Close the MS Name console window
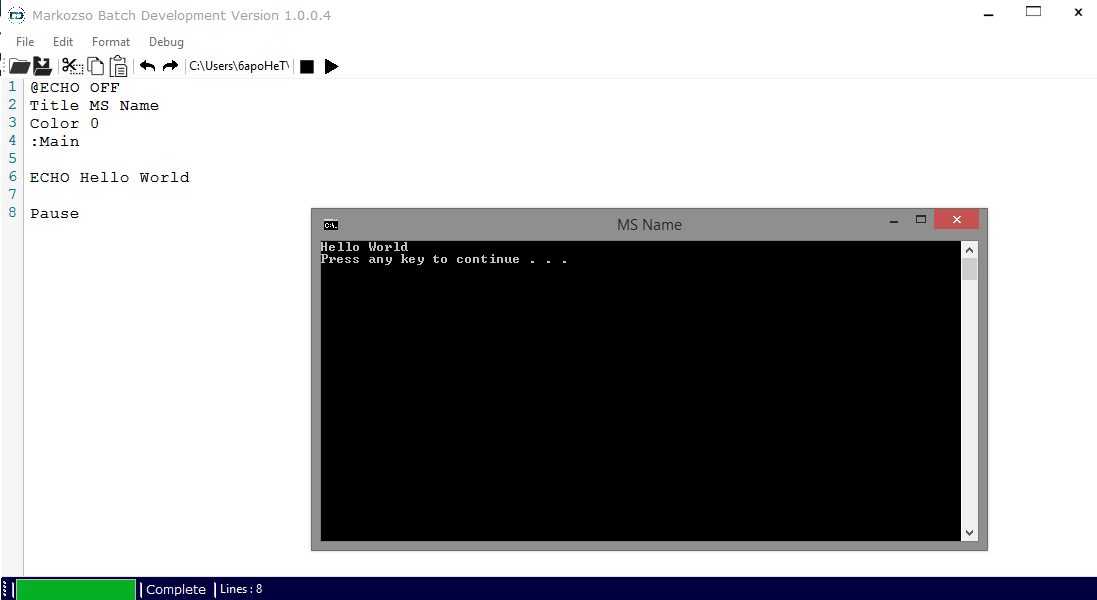 coord(956,220)
